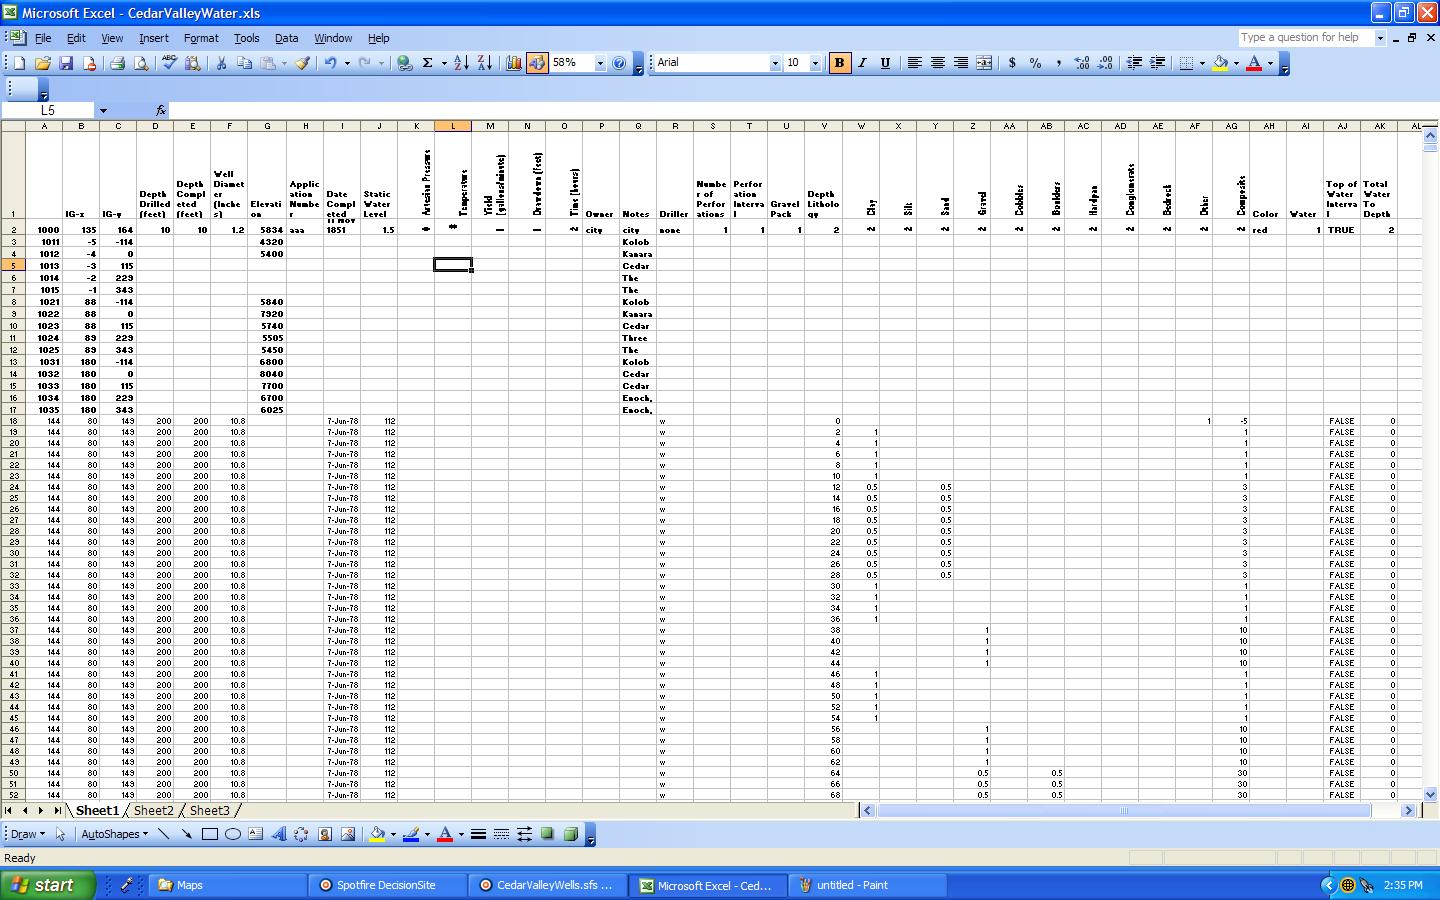Copy the selected cells
1440x900 pixels.
click(245, 63)
